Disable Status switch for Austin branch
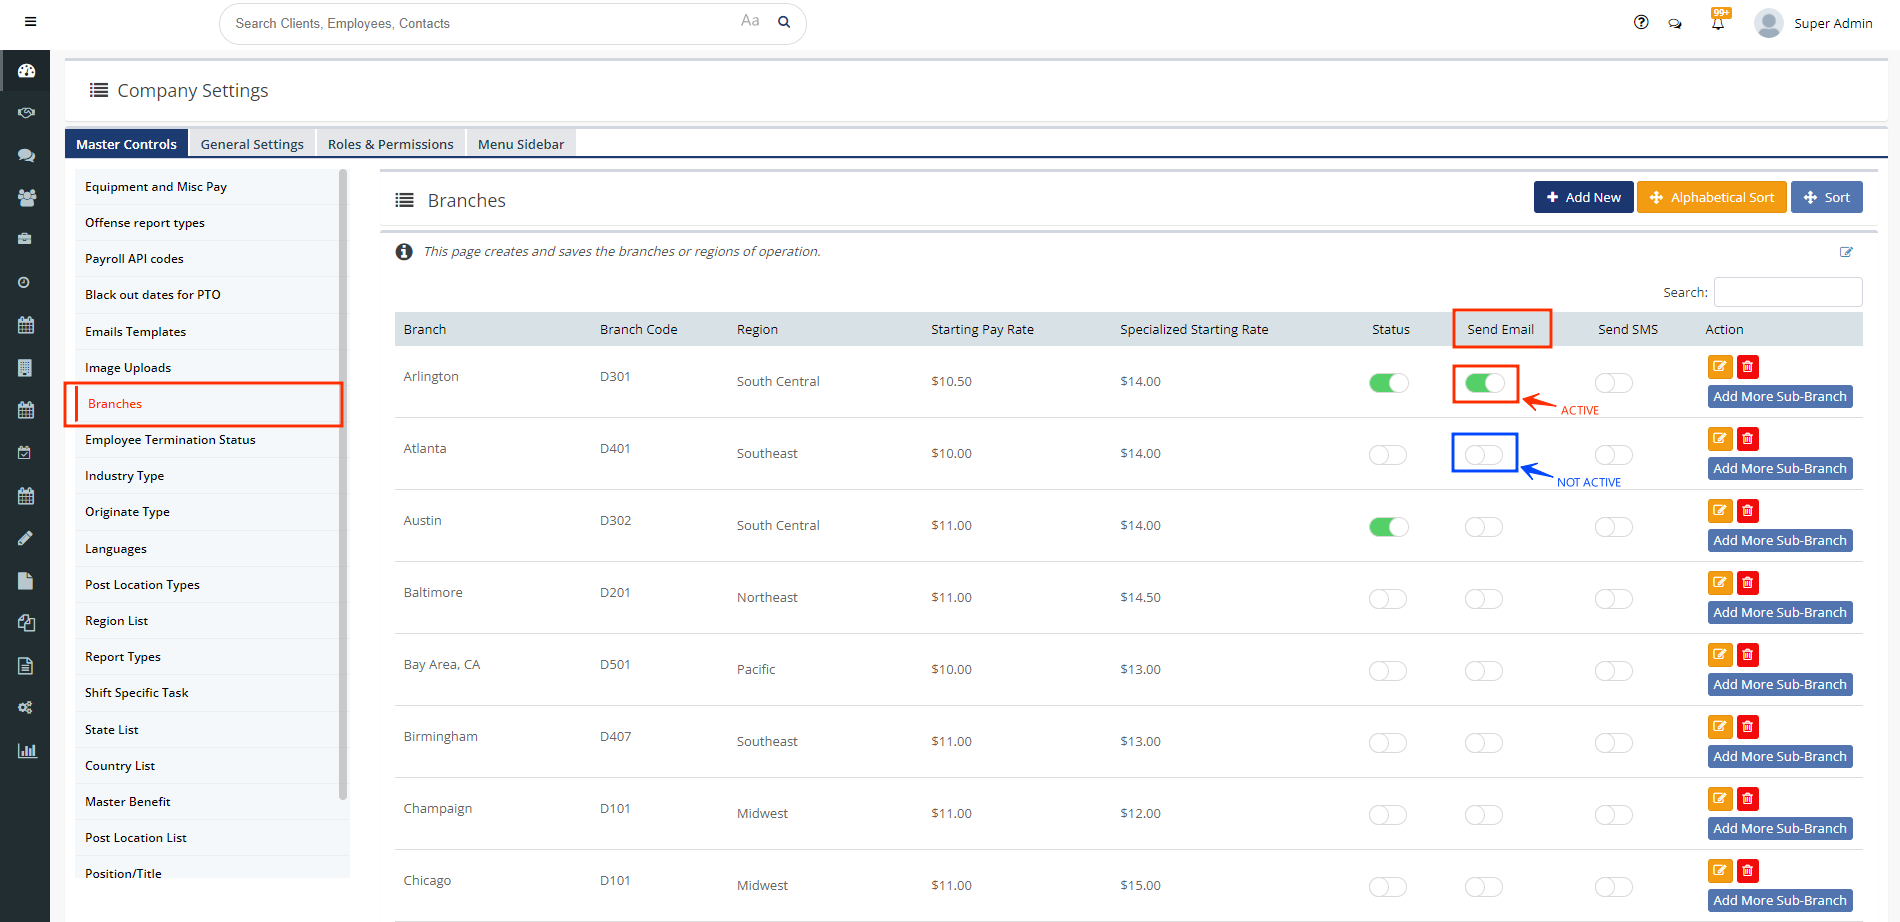Image resolution: width=1900 pixels, height=922 pixels. pos(1388,527)
